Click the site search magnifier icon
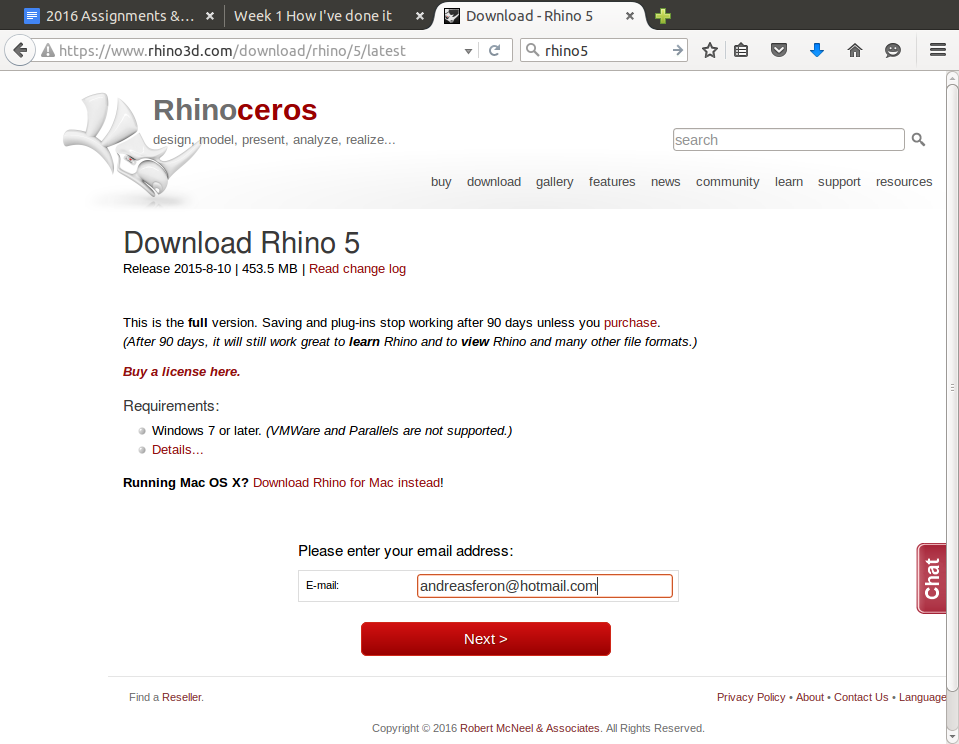The height and width of the screenshot is (744, 959). point(918,140)
